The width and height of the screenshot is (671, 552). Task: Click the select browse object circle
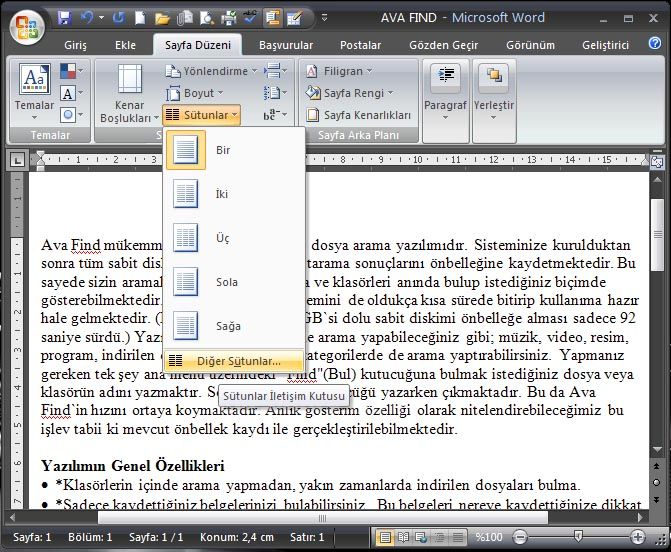tap(657, 483)
